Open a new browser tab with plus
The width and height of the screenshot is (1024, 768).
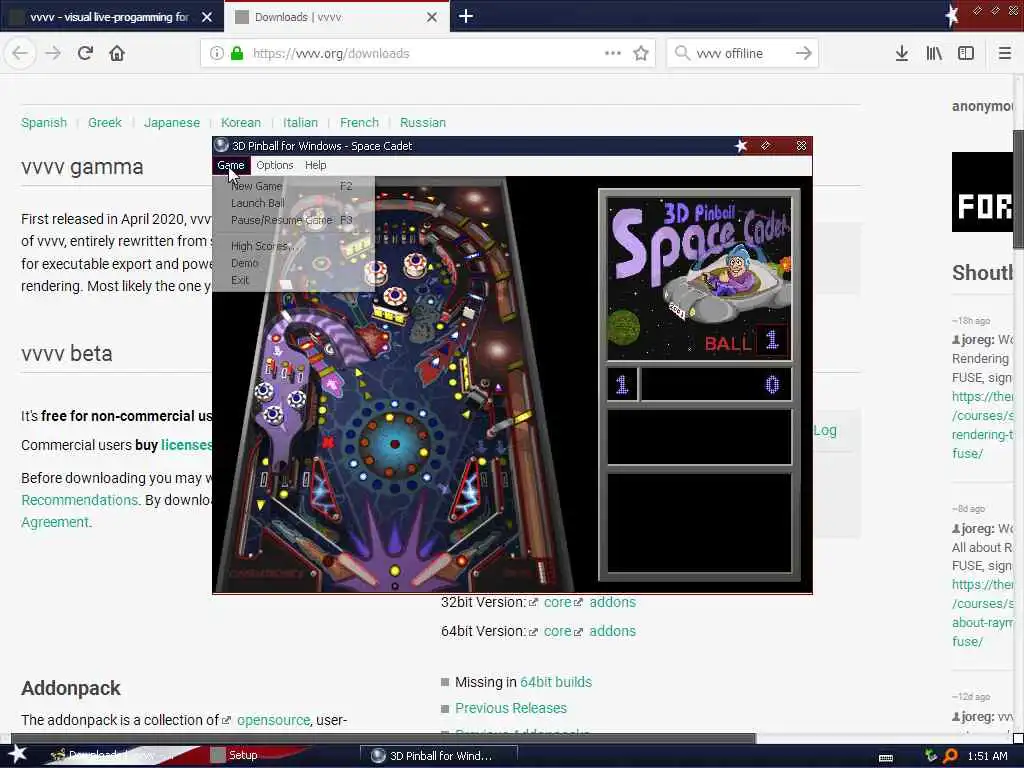pyautogui.click(x=466, y=16)
